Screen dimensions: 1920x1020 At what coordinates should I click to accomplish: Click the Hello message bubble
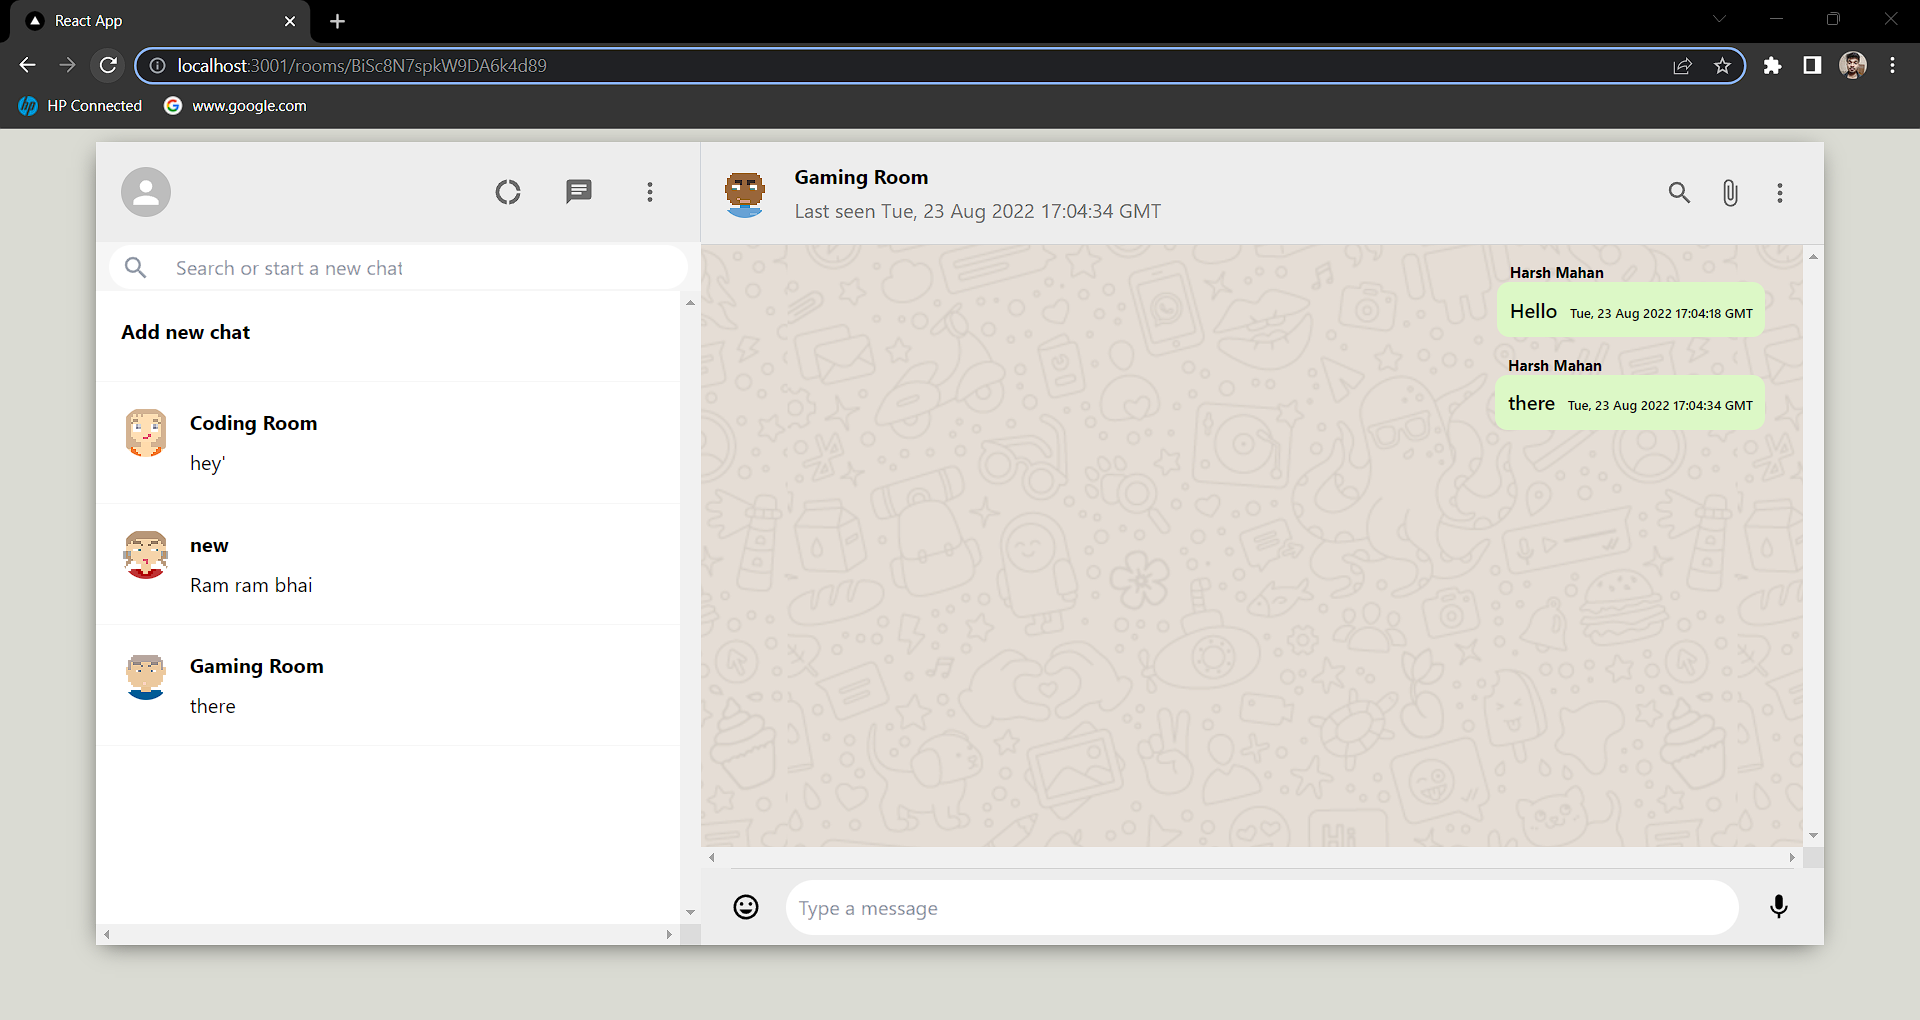pyautogui.click(x=1631, y=311)
